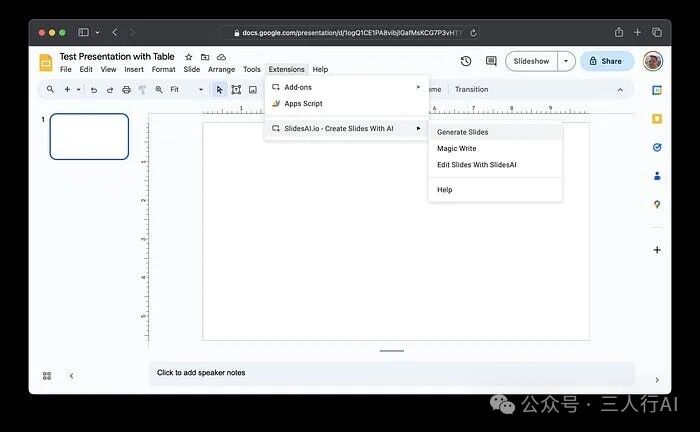
Task: Check the cloud document status icon
Action: point(221,57)
